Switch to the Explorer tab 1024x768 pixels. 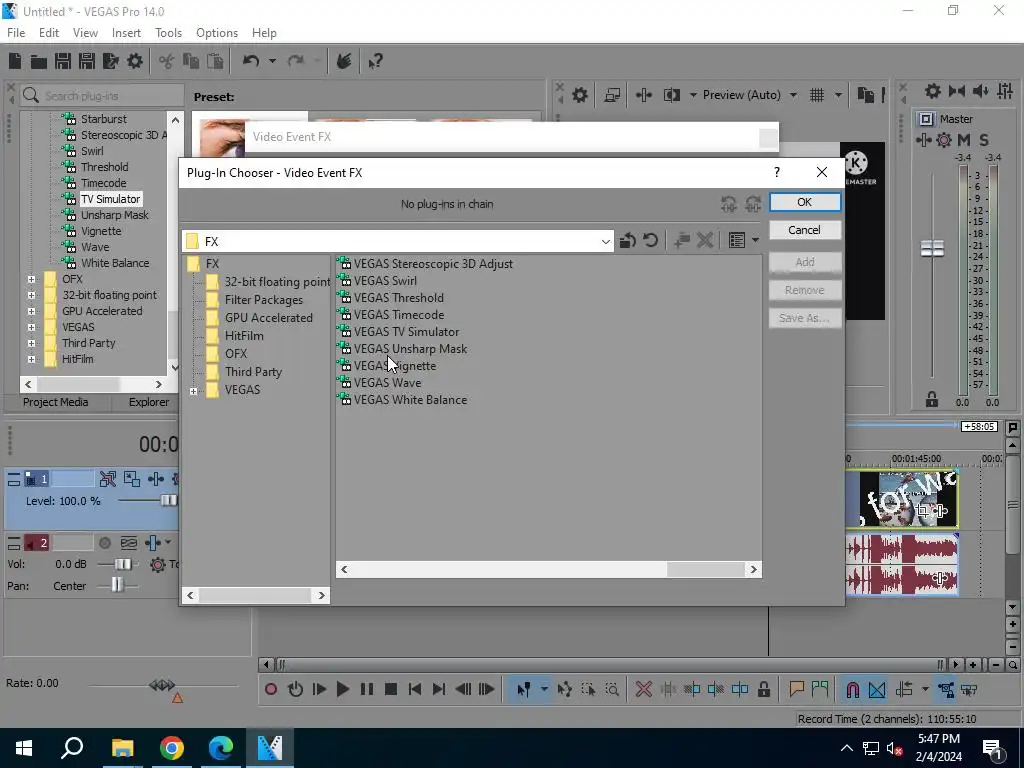[x=149, y=402]
